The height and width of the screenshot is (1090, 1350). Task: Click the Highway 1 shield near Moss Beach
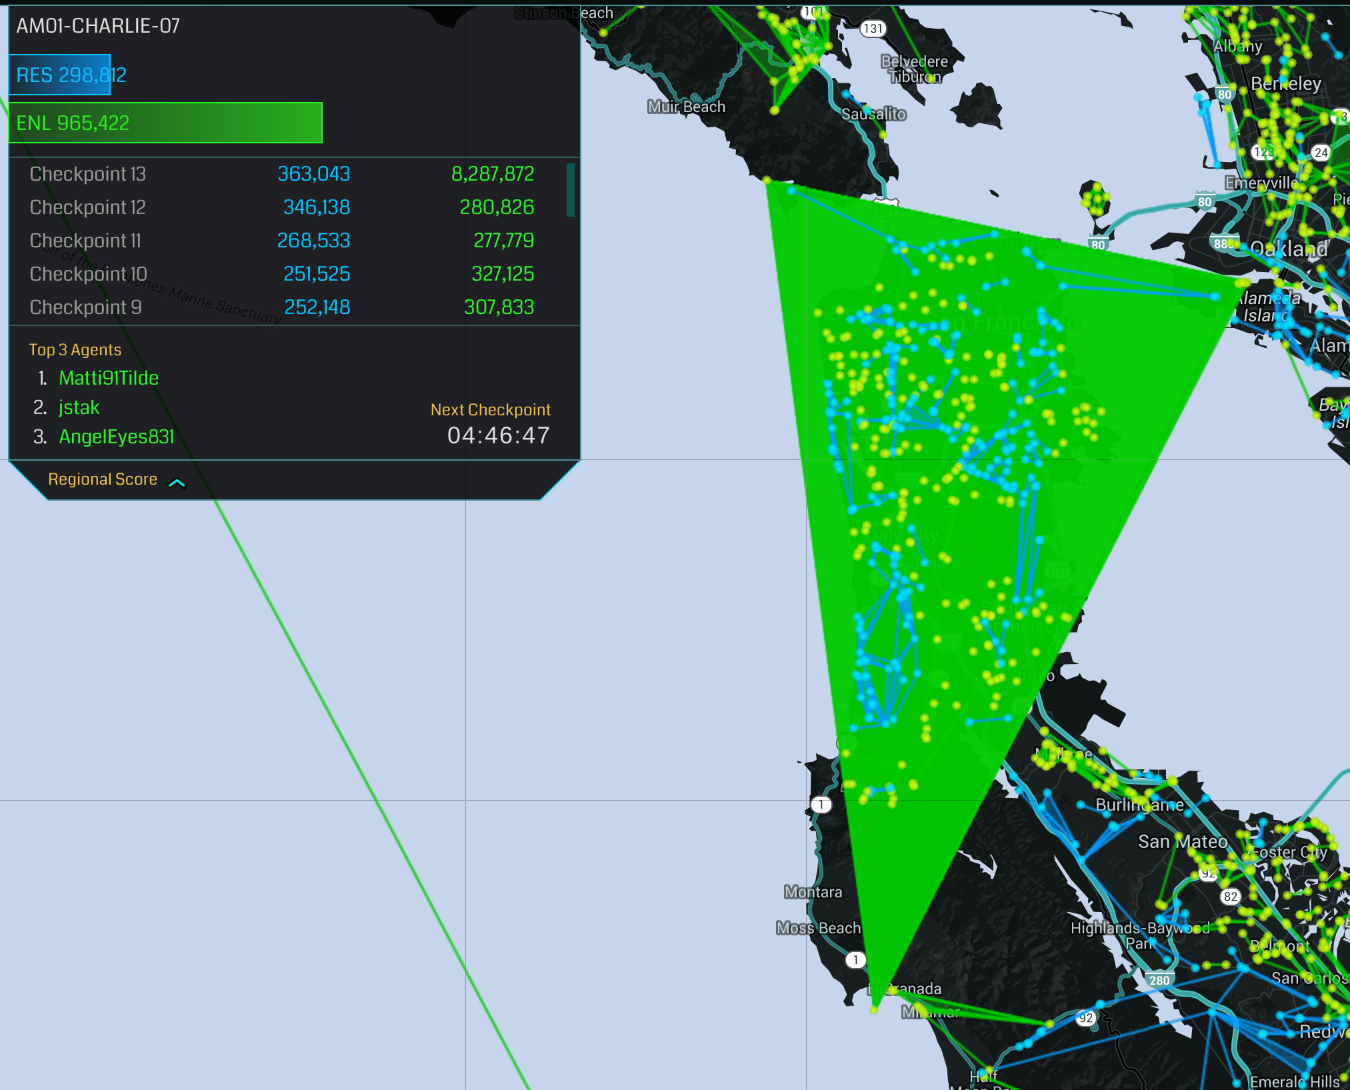[855, 960]
